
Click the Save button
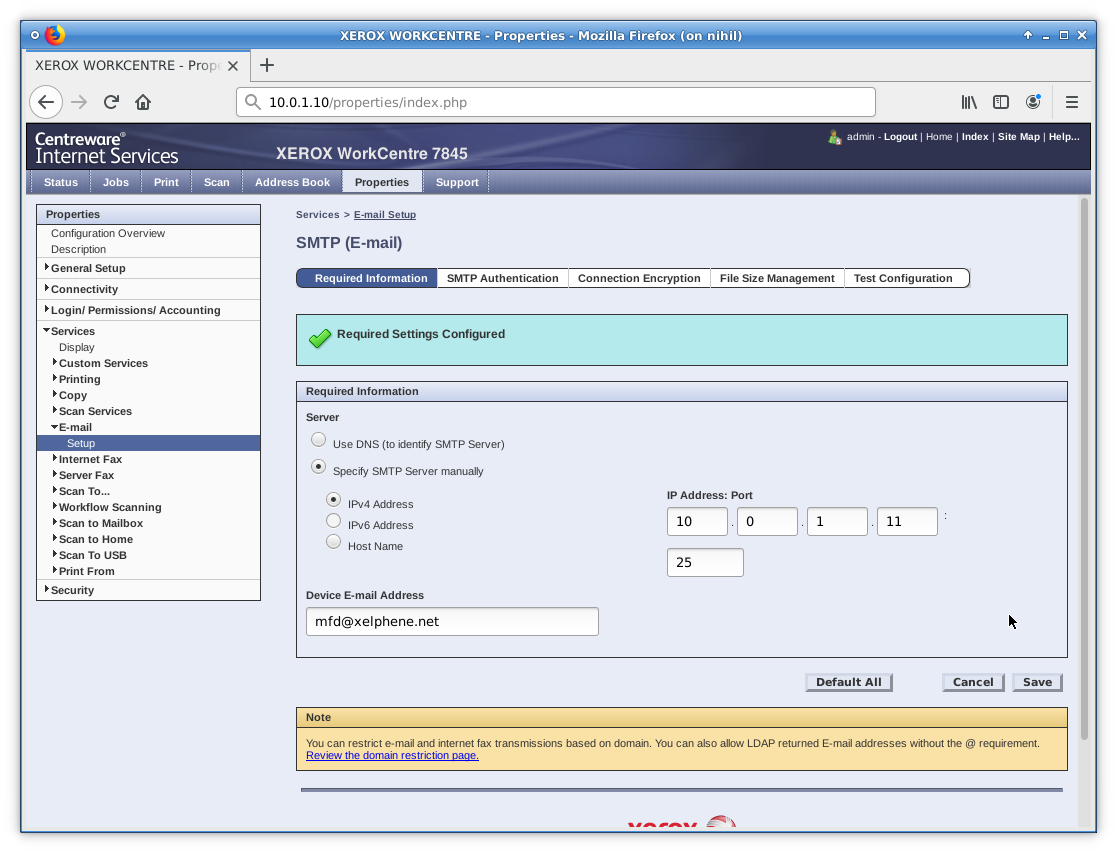tap(1037, 682)
